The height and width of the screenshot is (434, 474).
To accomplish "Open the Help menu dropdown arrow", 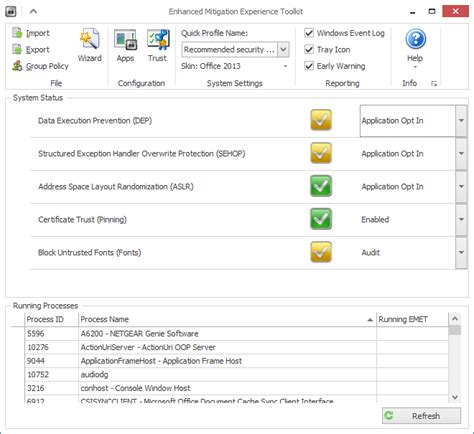I will (415, 67).
